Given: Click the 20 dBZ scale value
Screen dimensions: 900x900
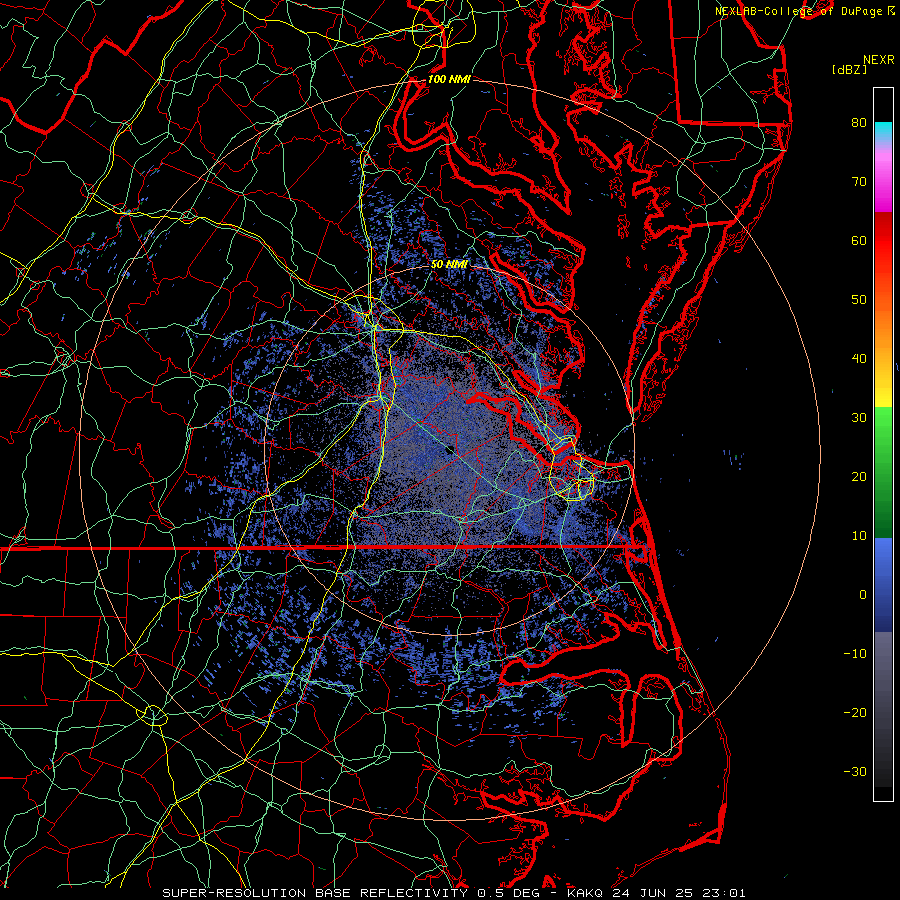Looking at the screenshot, I should pos(859,476).
